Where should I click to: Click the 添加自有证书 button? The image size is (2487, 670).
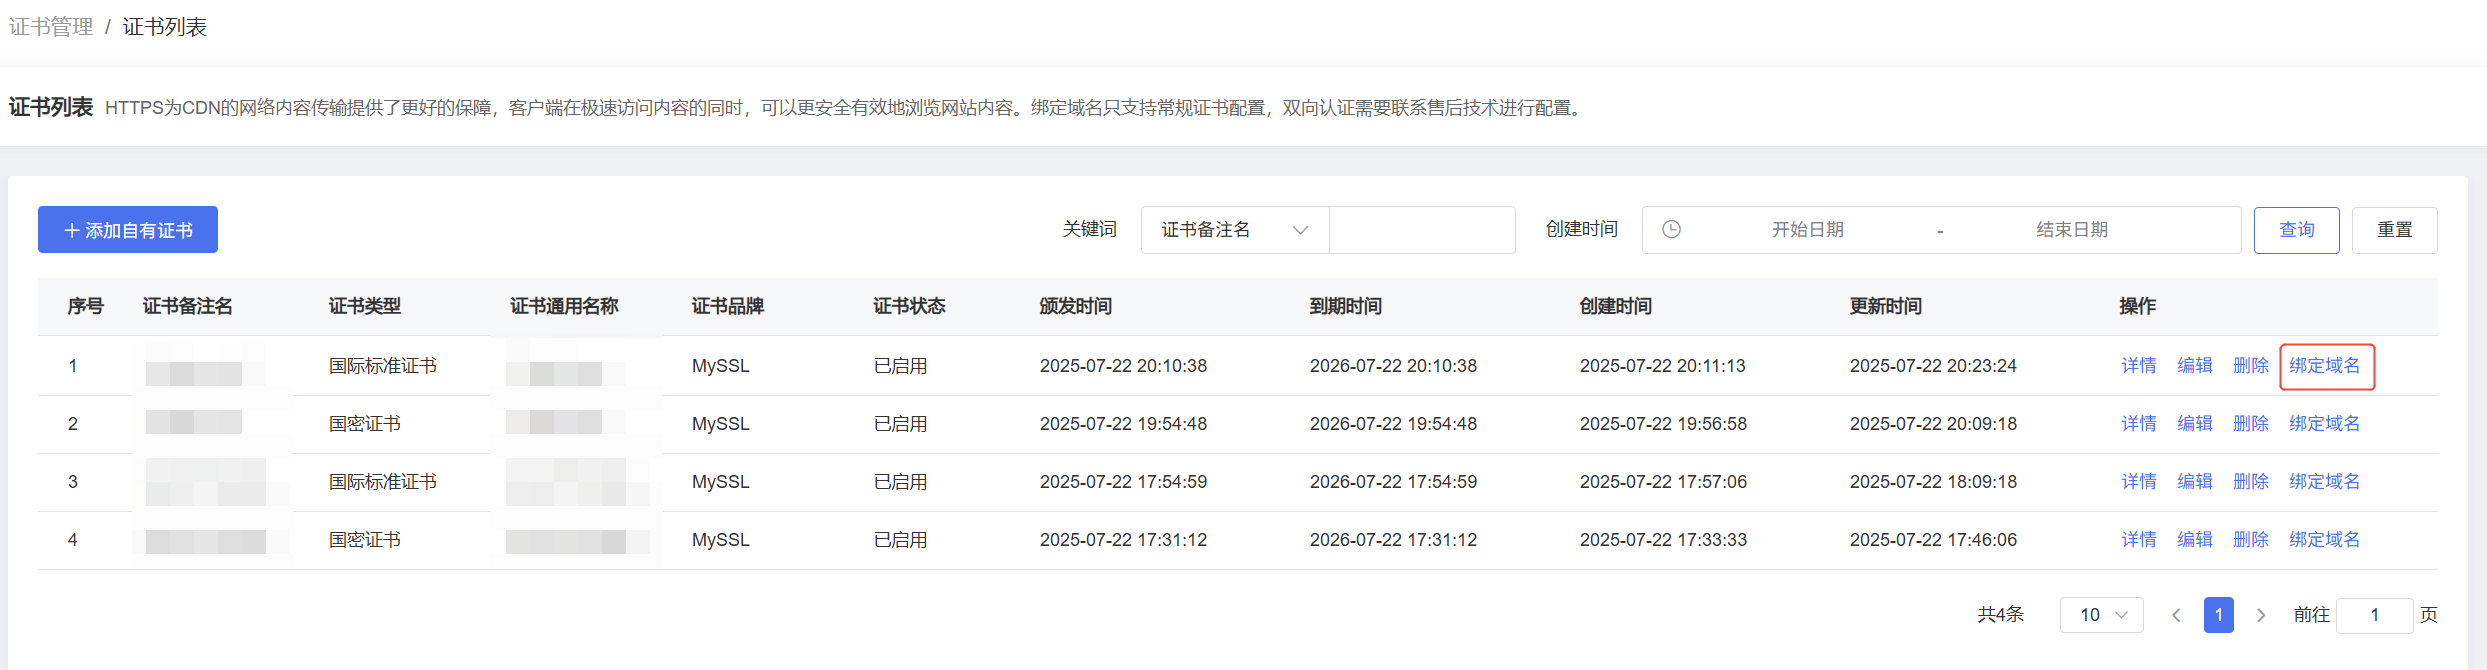coord(128,230)
